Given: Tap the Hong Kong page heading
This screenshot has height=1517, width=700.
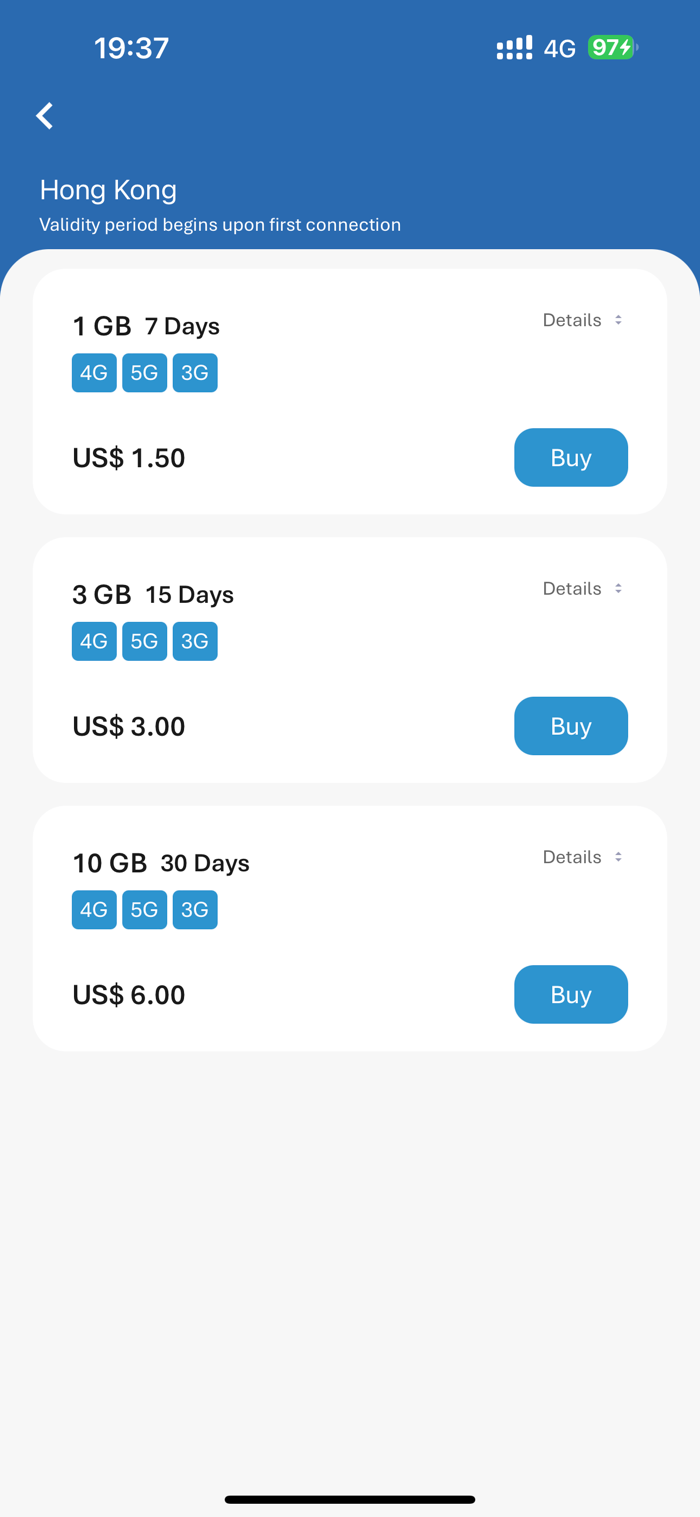Looking at the screenshot, I should [x=108, y=190].
